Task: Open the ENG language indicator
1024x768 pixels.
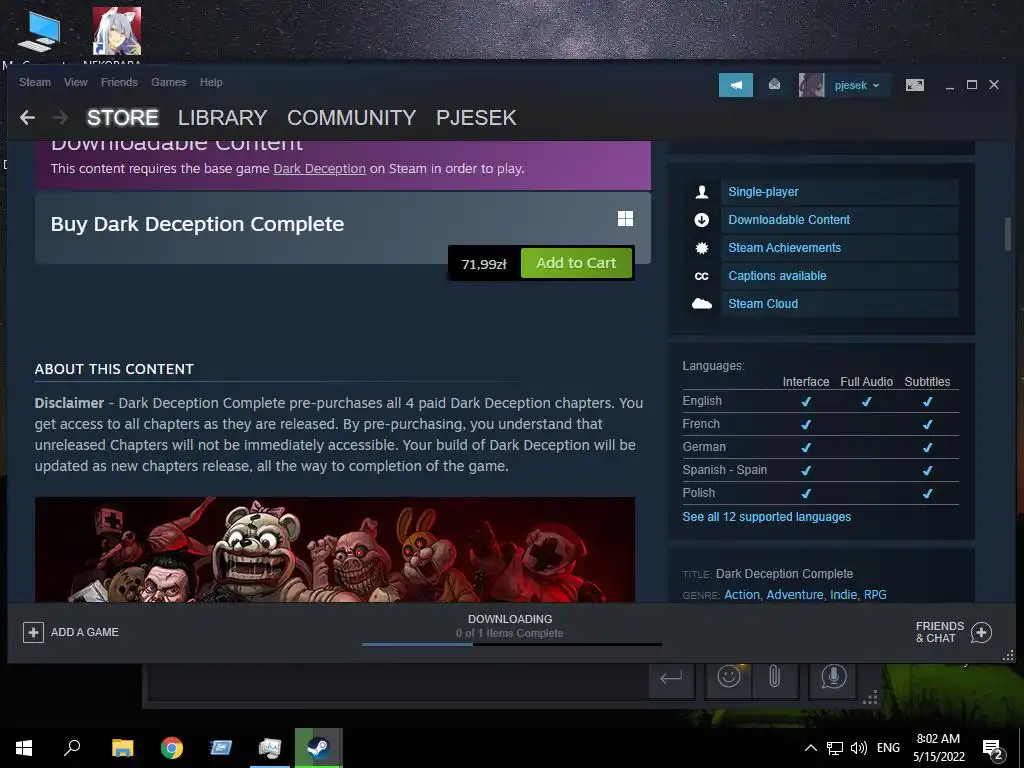Action: pyautogui.click(x=888, y=748)
